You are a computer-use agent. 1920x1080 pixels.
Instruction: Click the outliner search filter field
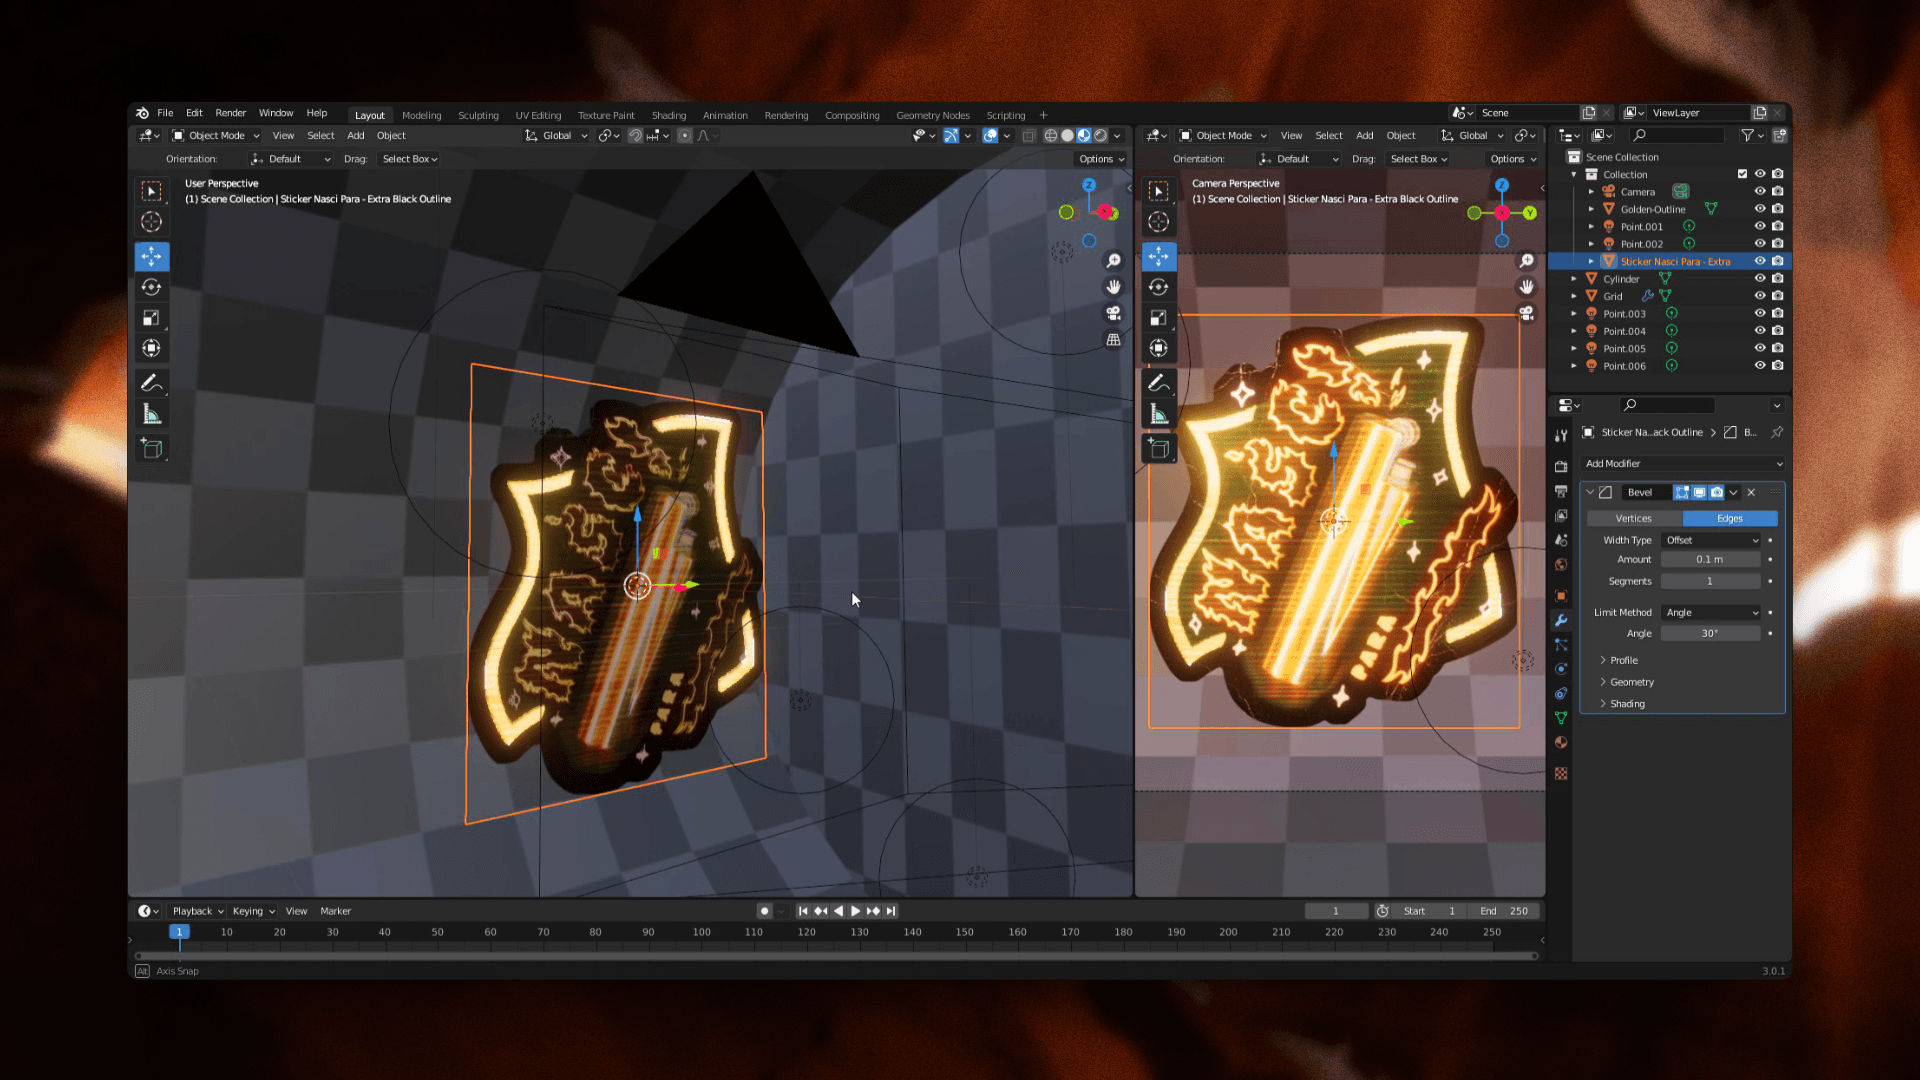point(1676,135)
